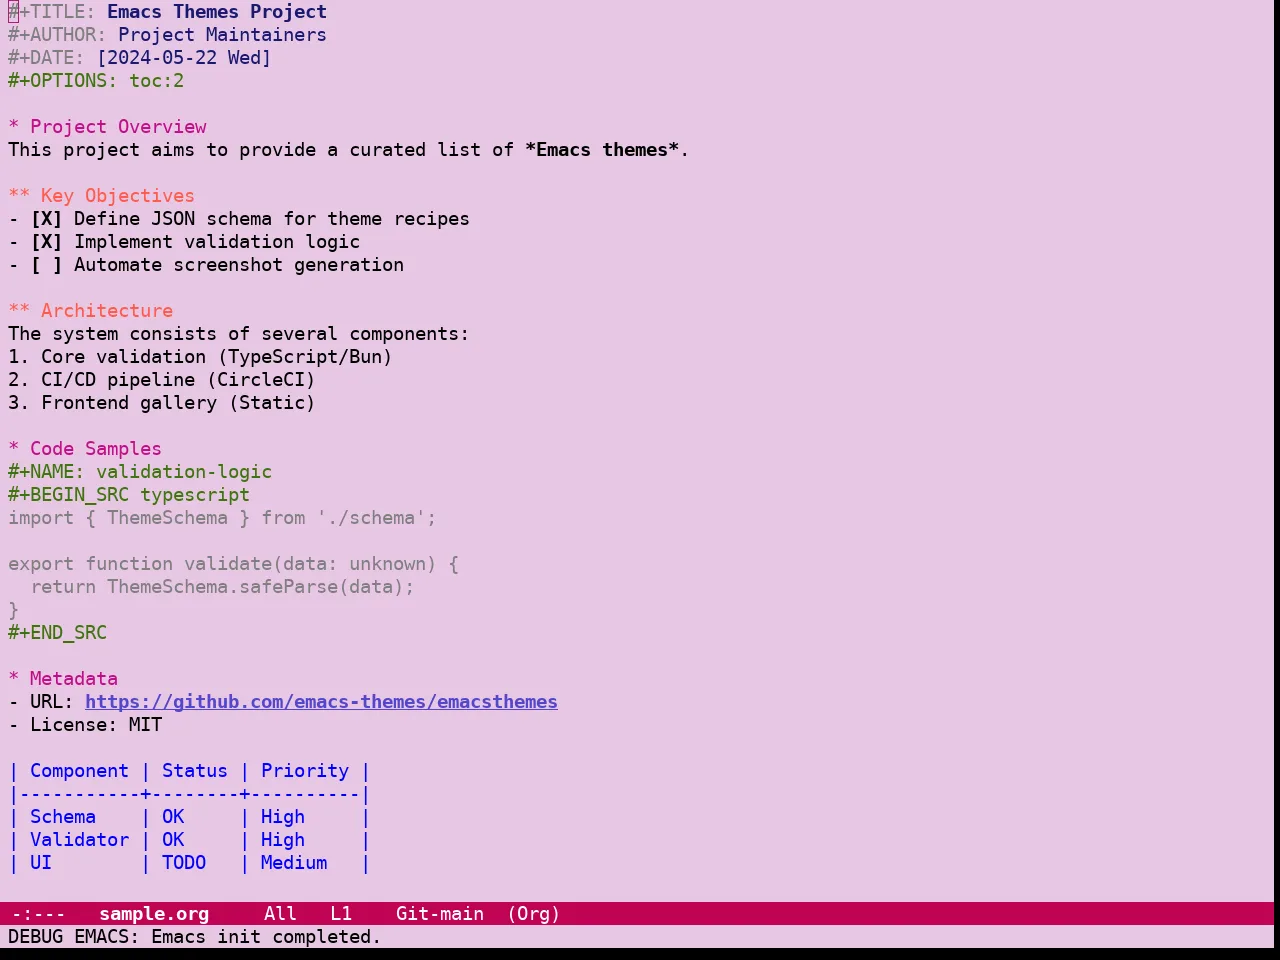Click the Priority table header cell
1280x960 pixels.
(305, 771)
